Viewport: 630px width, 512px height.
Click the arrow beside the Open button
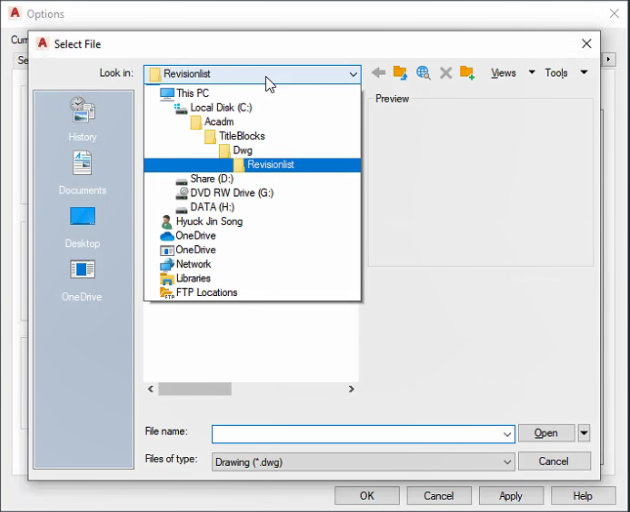coord(584,433)
